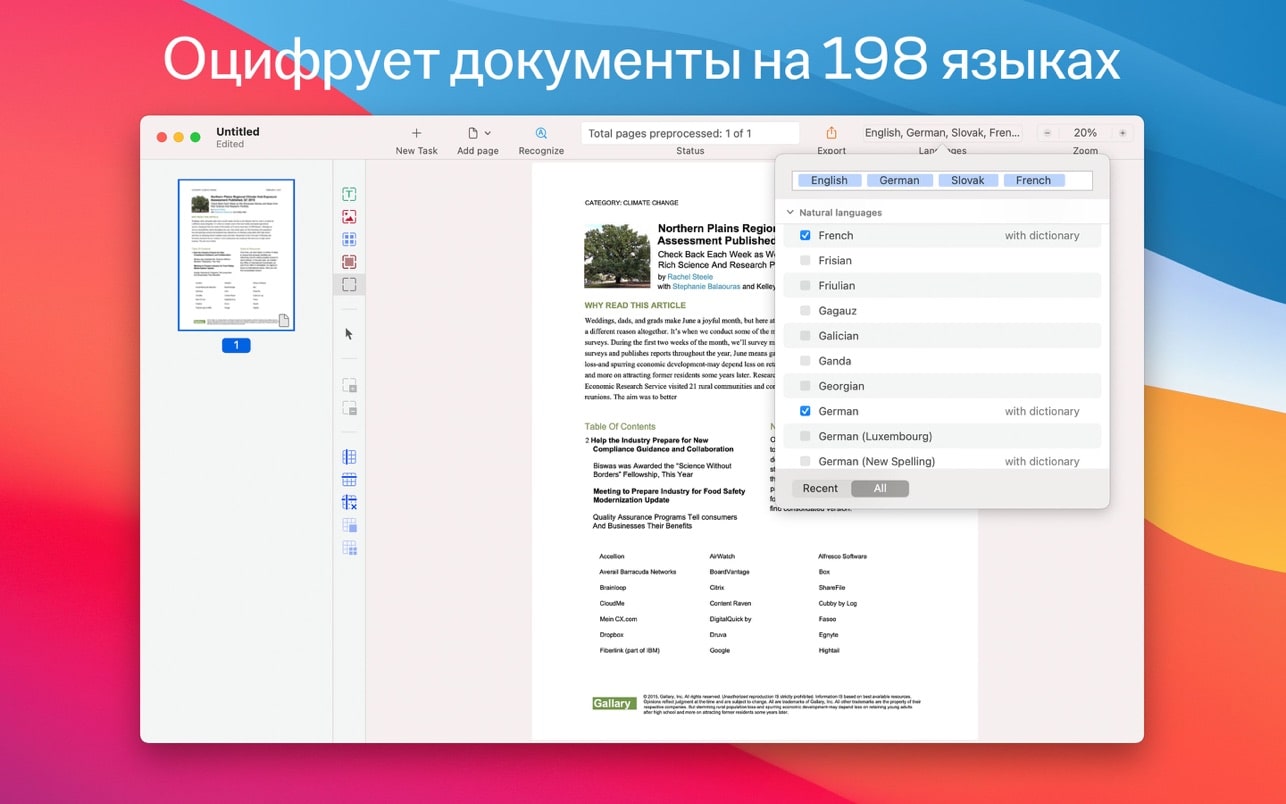The width and height of the screenshot is (1286, 804).
Task: Select the Table area tool
Action: point(349,239)
